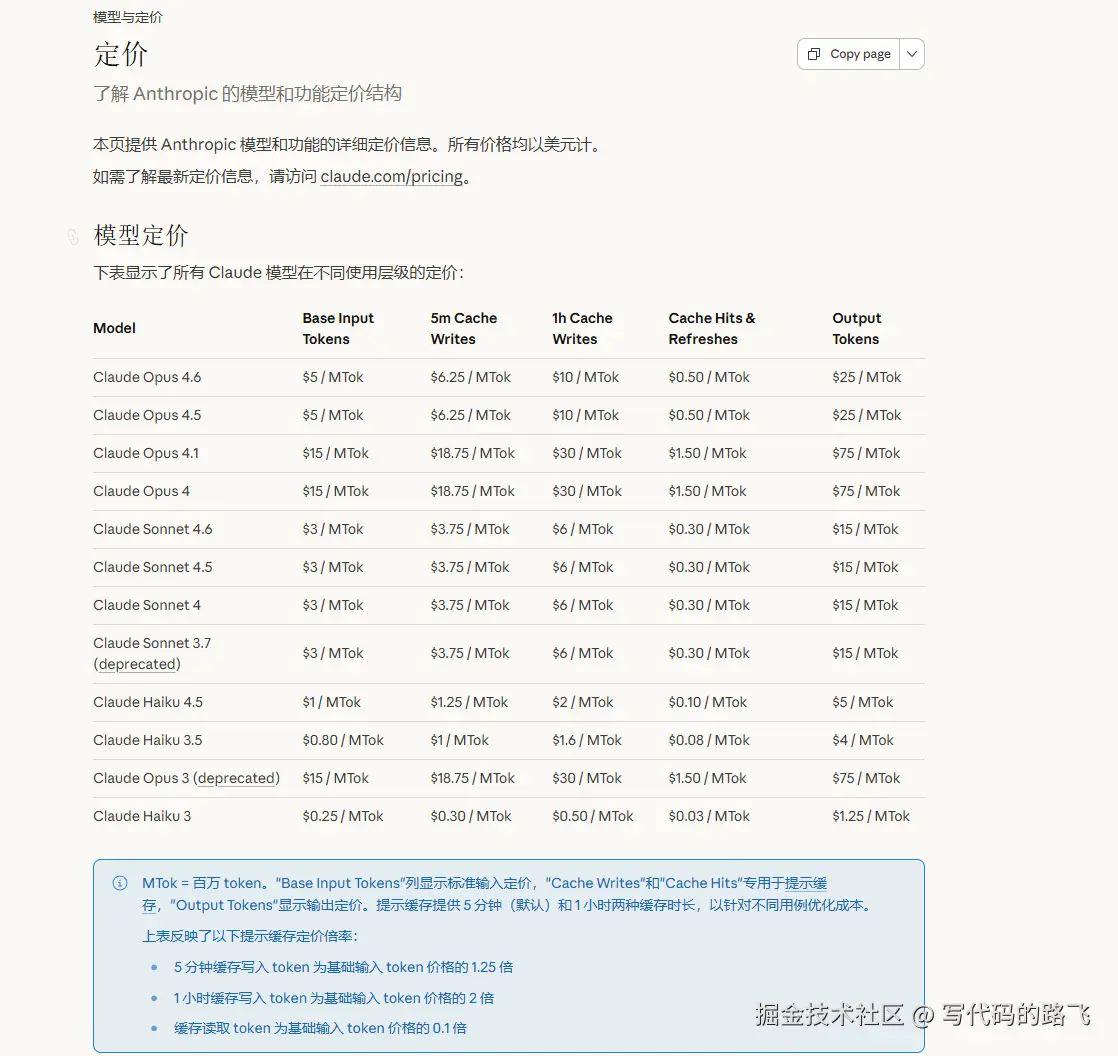Click the bullet about 1 小时缓存写入 2 倍
The image size is (1118, 1056).
click(x=334, y=998)
